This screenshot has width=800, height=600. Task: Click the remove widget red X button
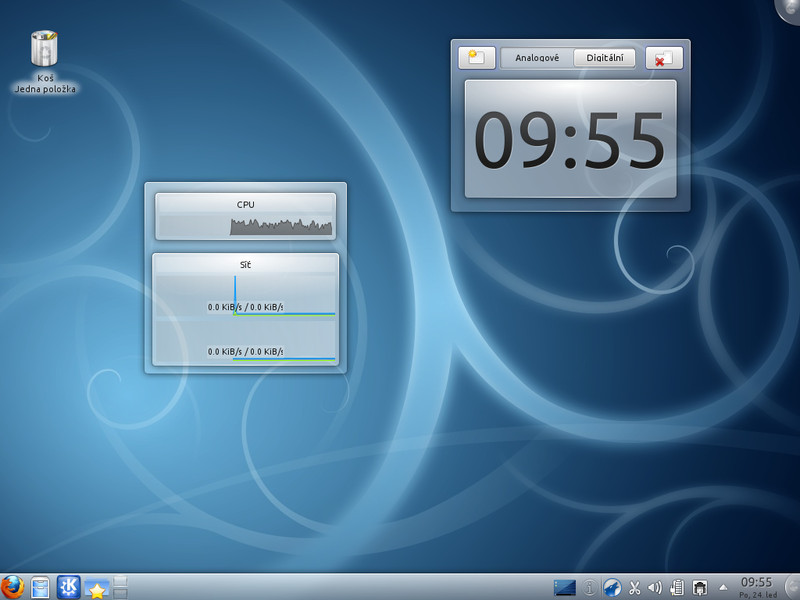[664, 58]
